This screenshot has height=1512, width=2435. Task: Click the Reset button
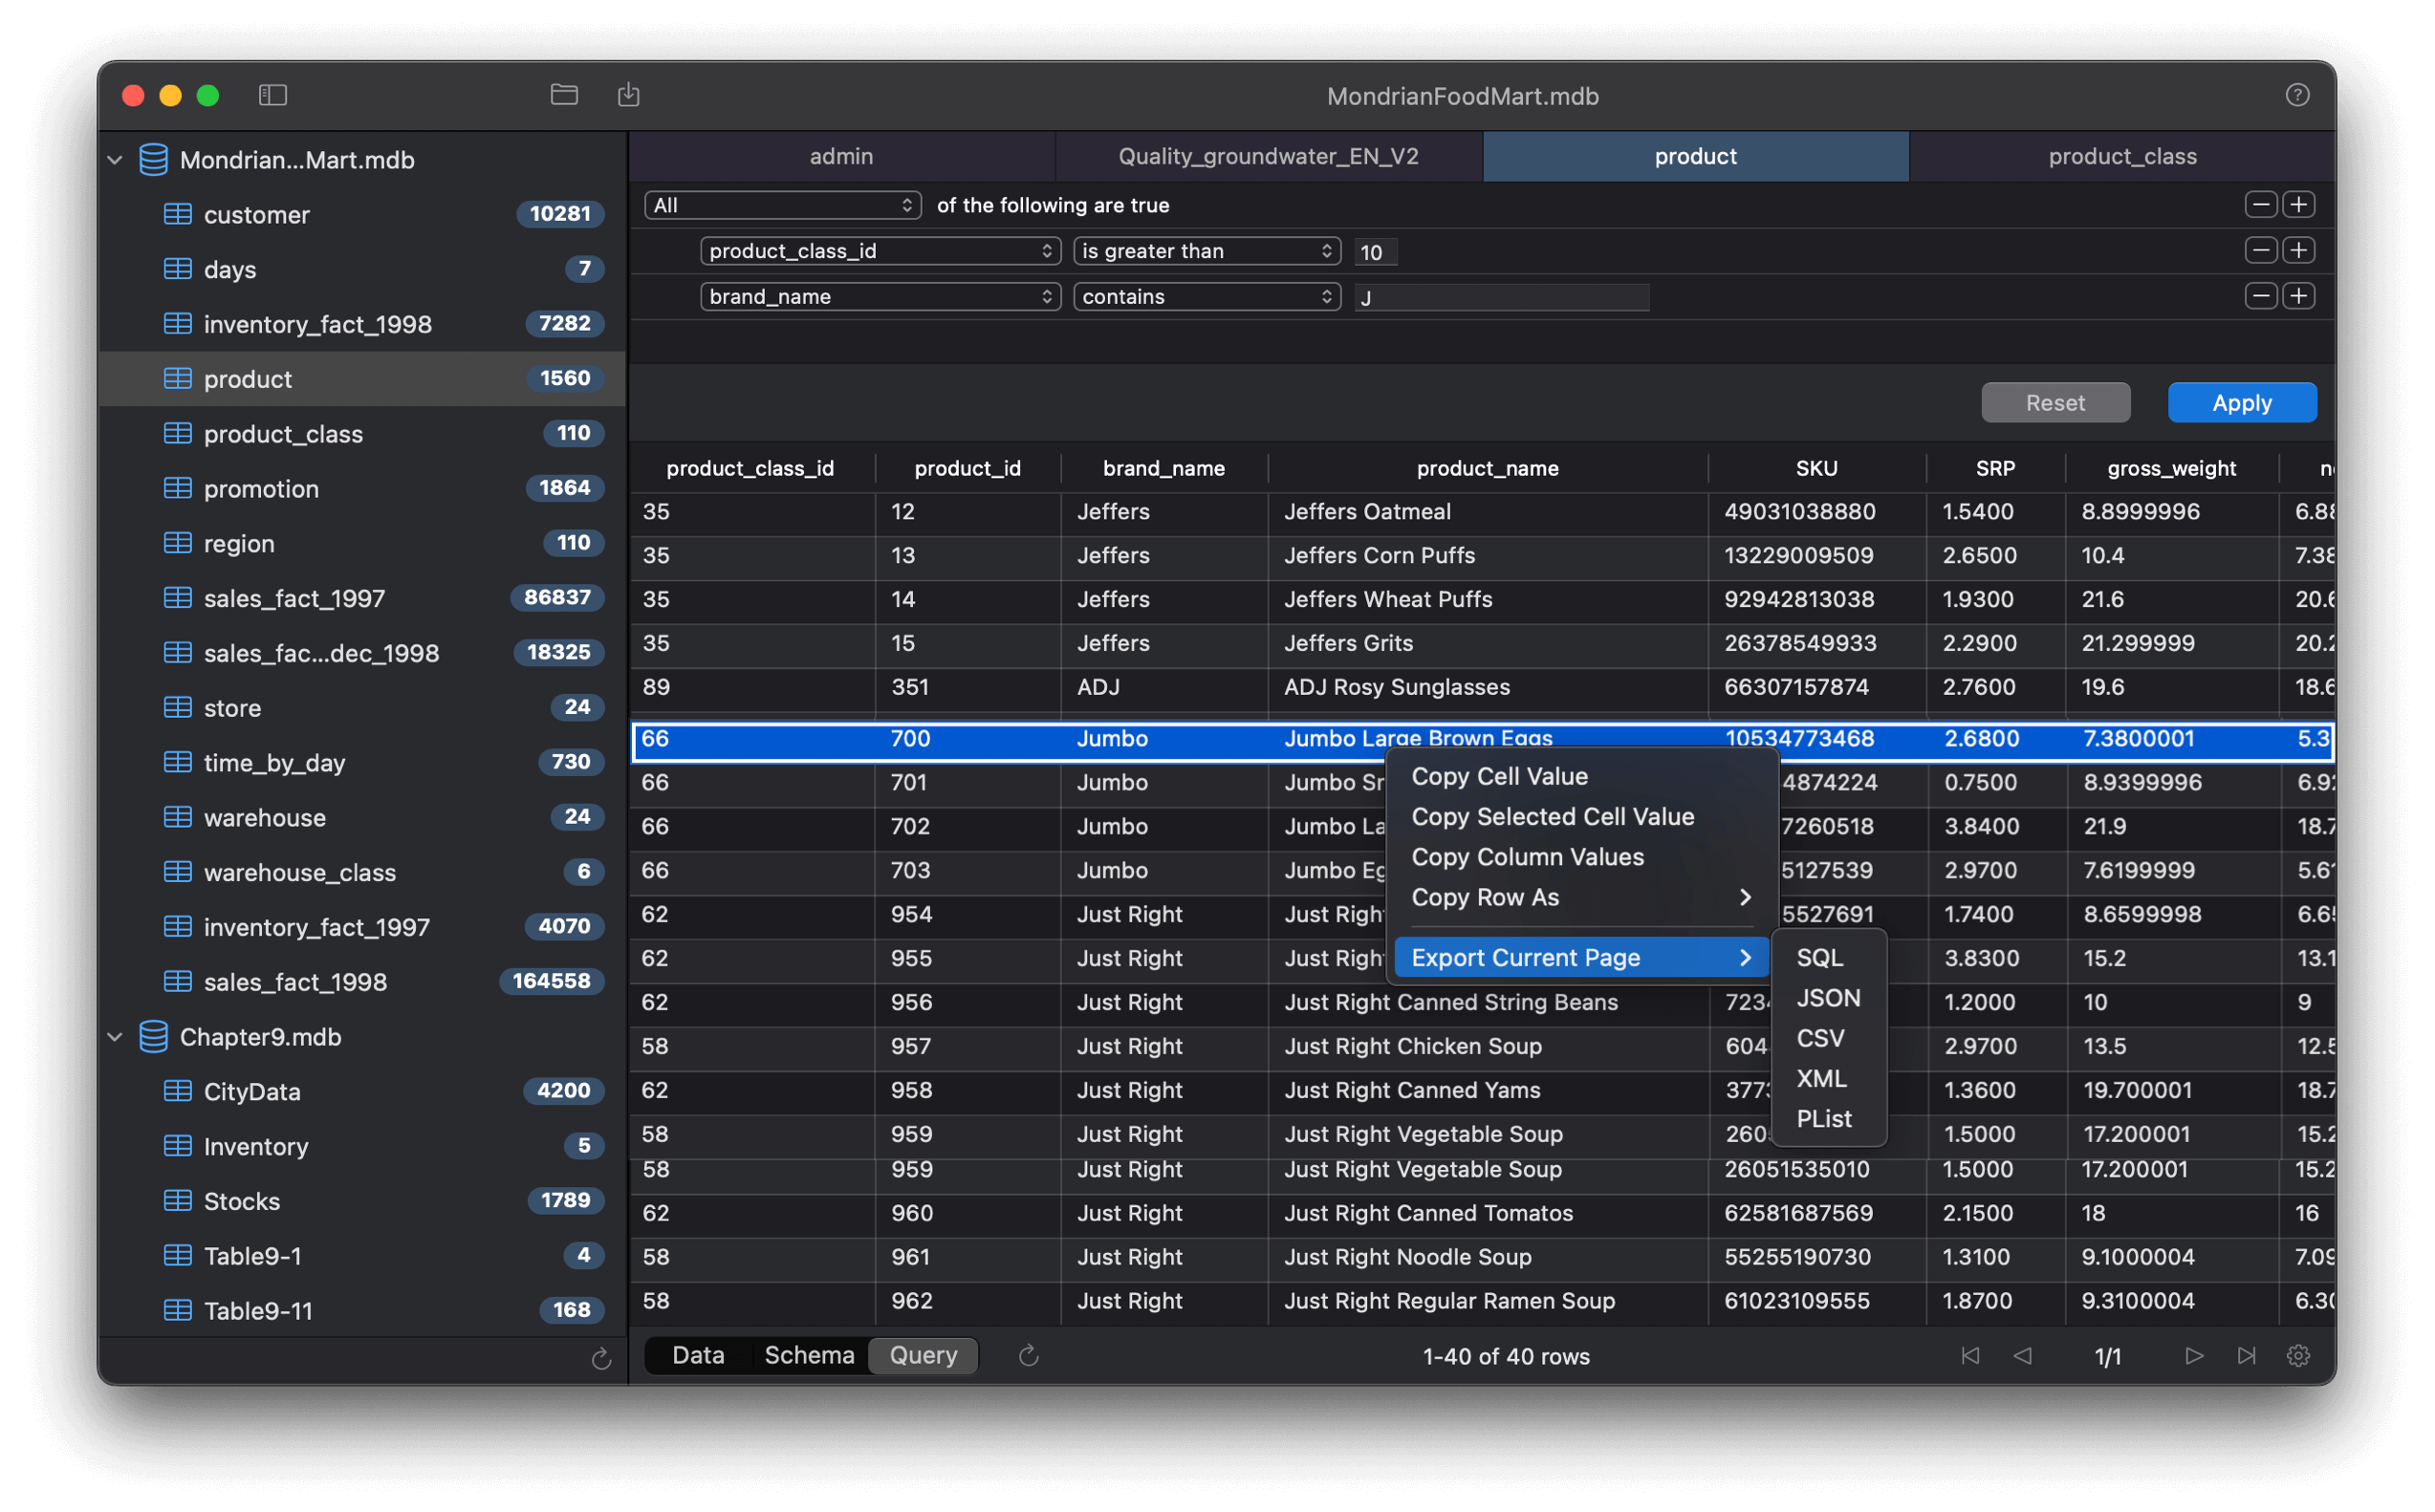[x=2055, y=402]
